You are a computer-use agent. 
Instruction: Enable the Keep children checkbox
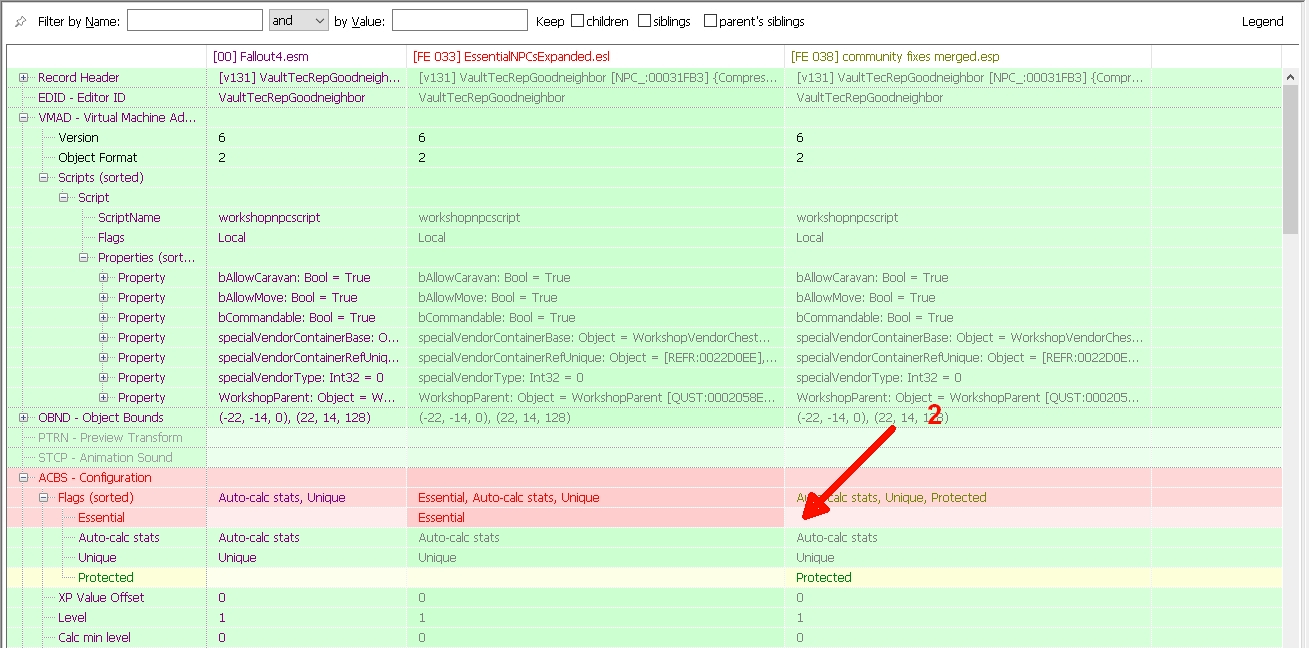(577, 21)
